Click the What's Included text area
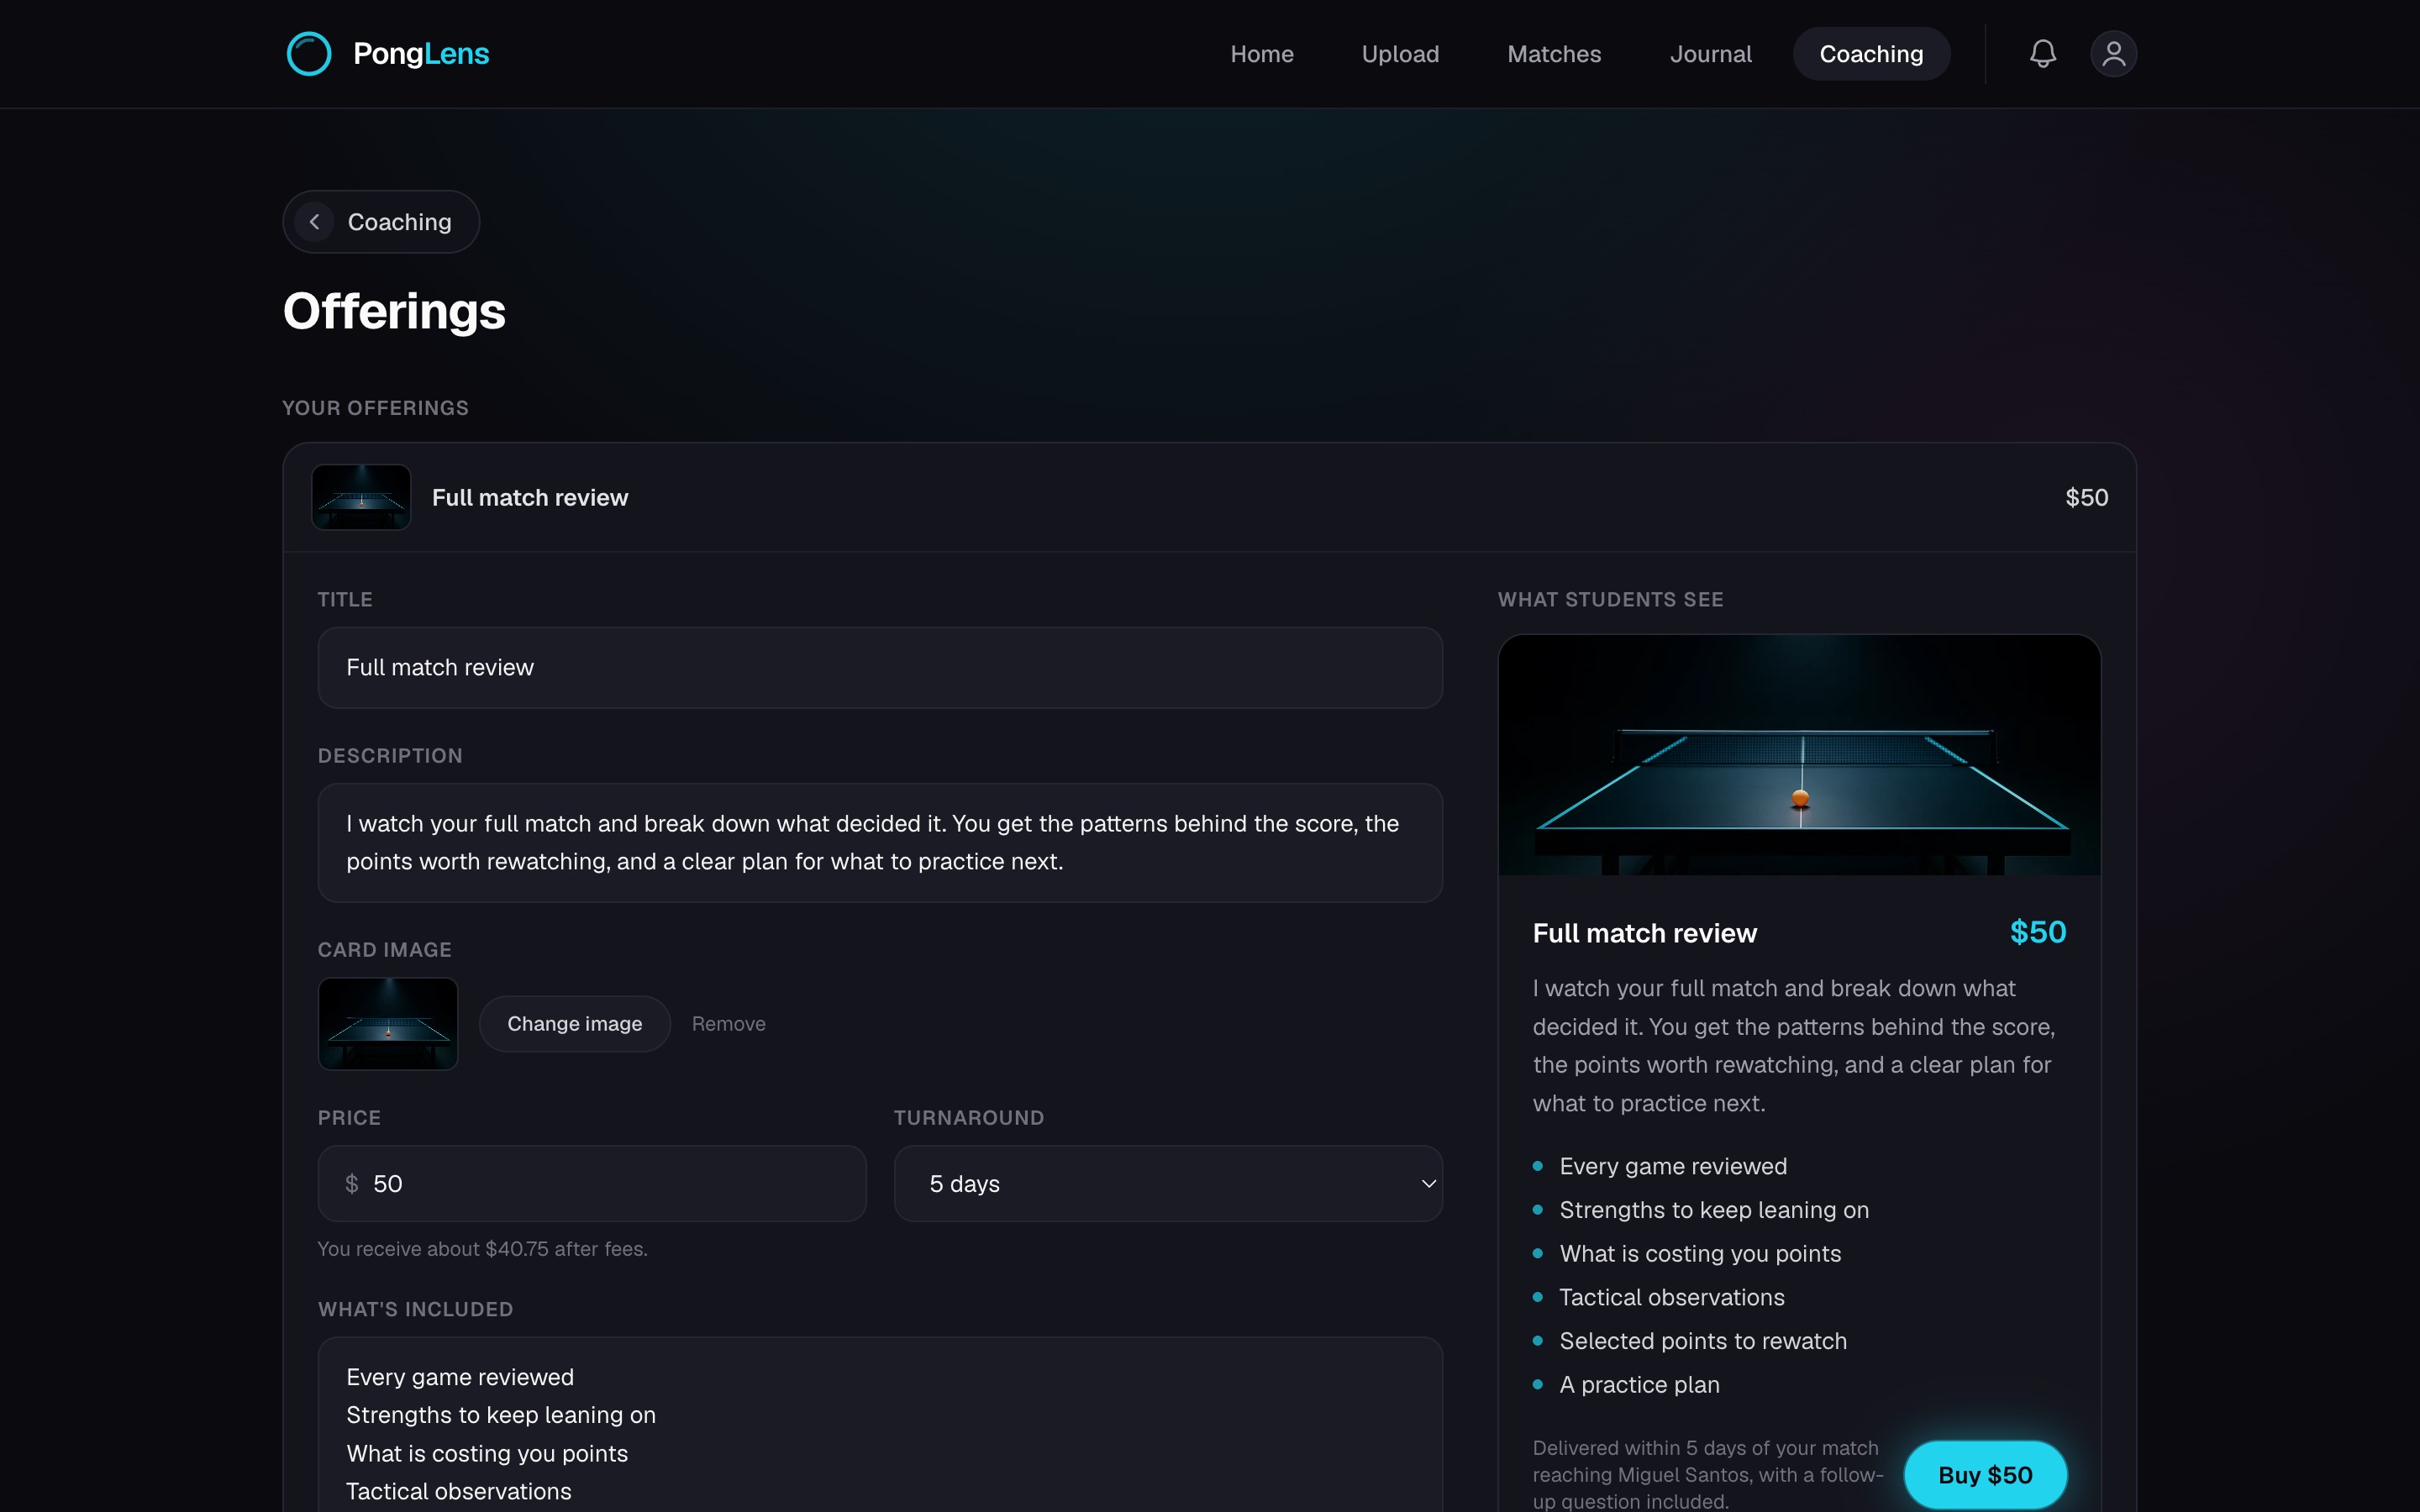 pyautogui.click(x=879, y=1425)
